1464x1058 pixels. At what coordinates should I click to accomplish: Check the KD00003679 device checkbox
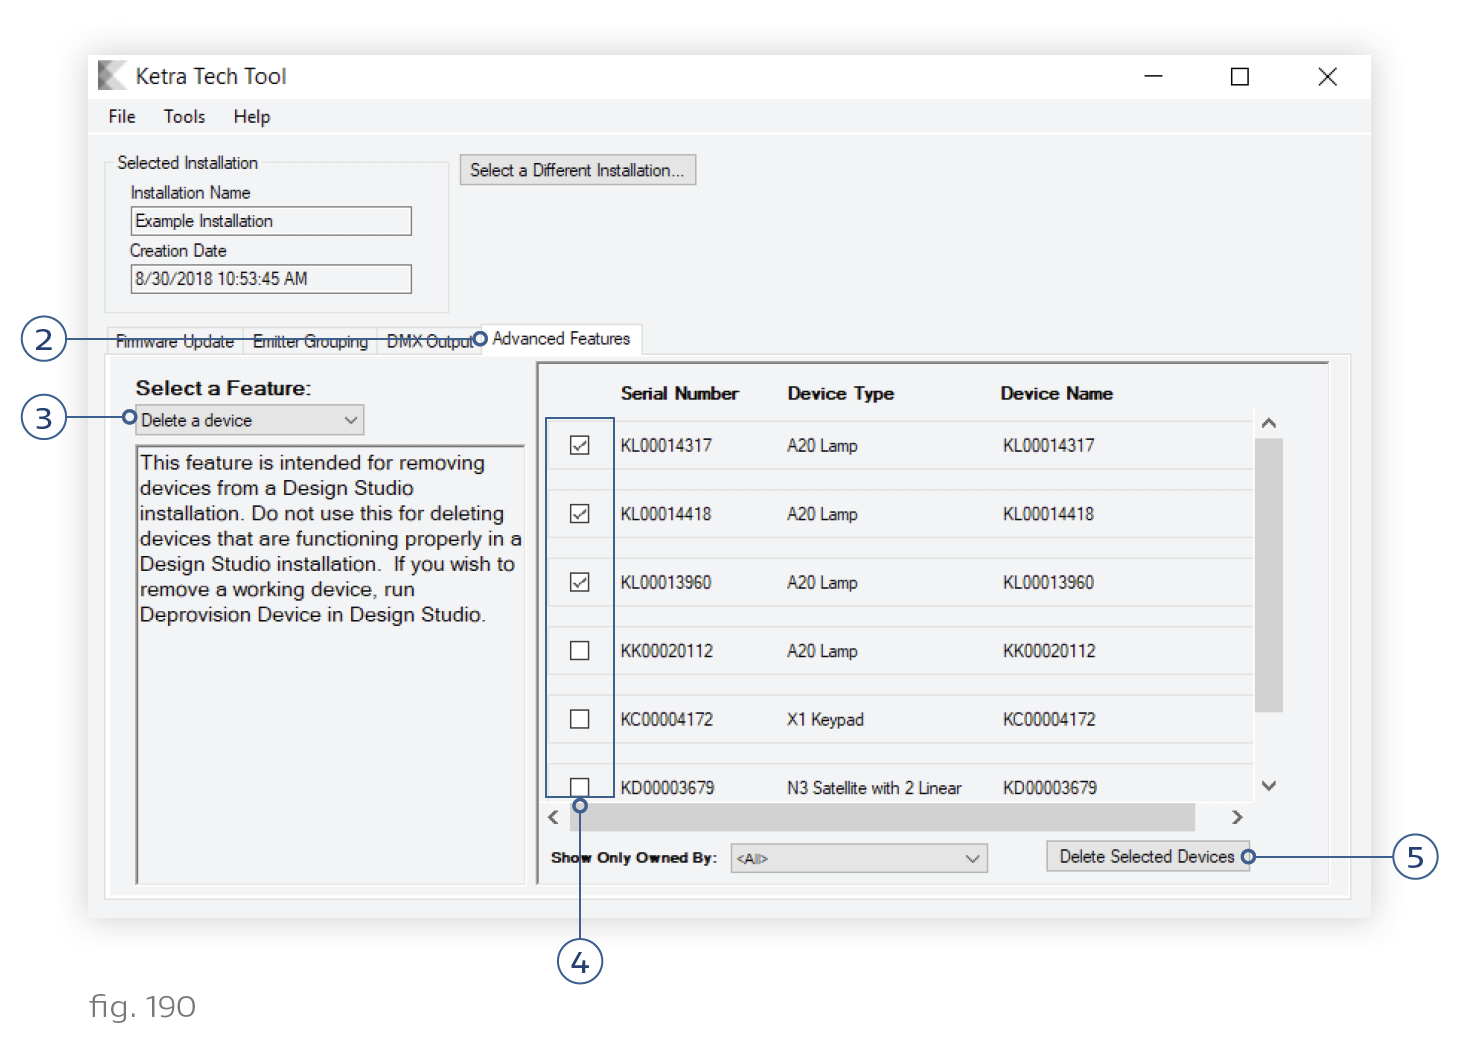[x=579, y=787]
